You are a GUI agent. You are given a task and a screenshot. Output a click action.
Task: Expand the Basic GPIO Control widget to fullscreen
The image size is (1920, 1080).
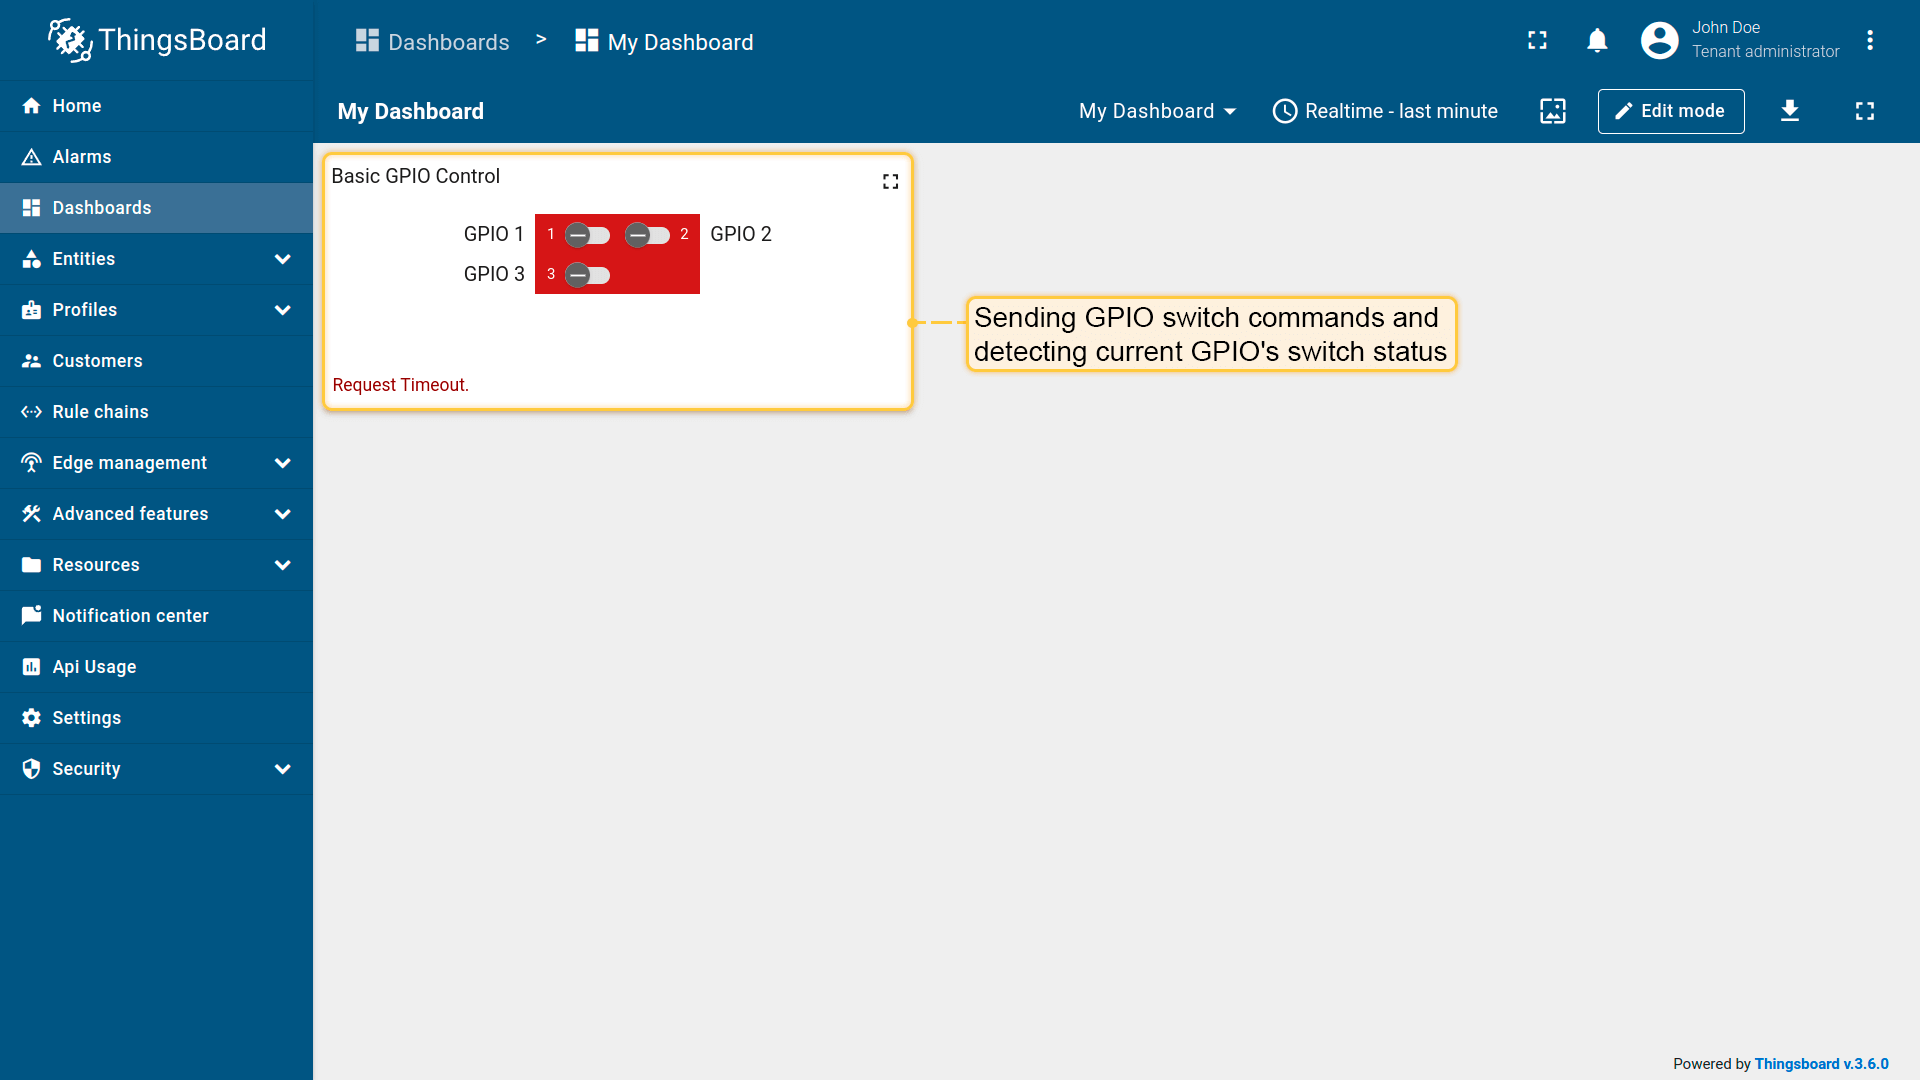(890, 181)
